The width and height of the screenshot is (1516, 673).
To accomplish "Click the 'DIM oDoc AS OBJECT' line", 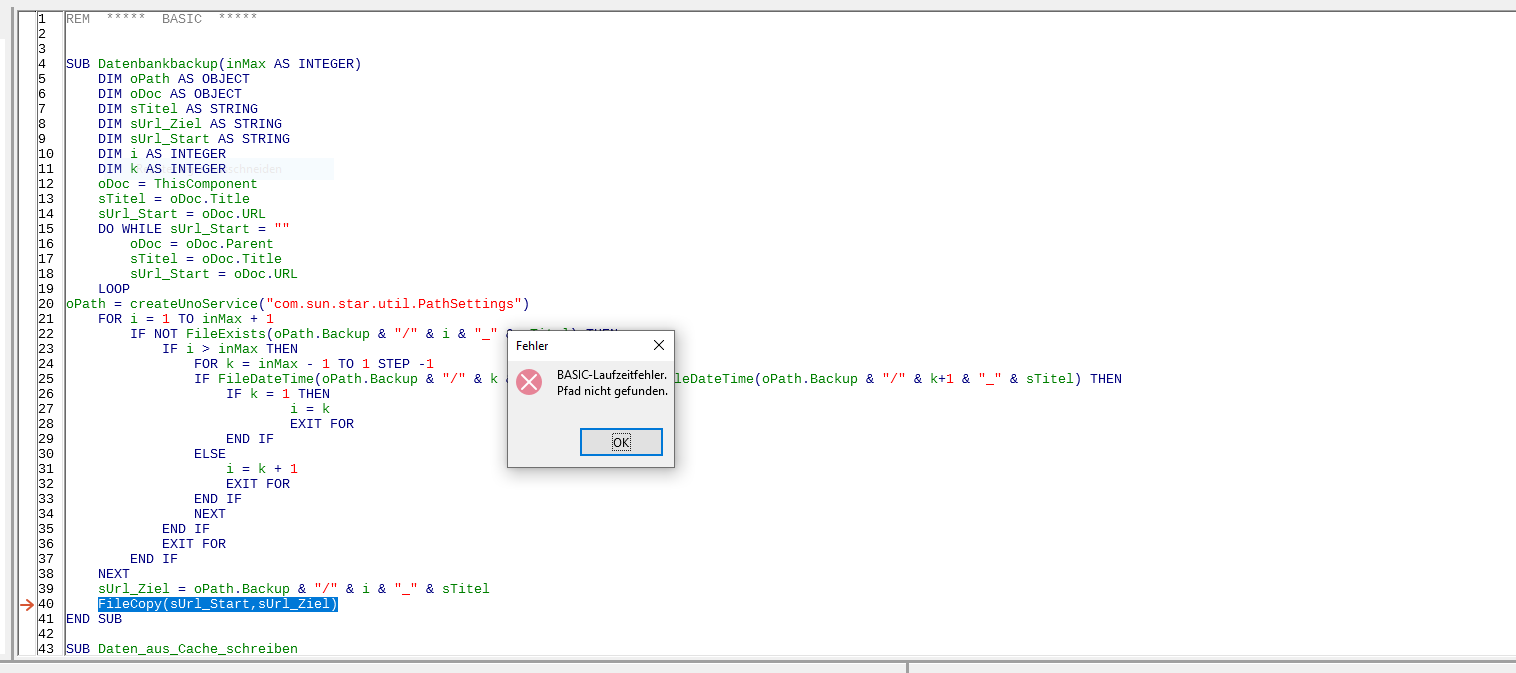I will [x=170, y=94].
